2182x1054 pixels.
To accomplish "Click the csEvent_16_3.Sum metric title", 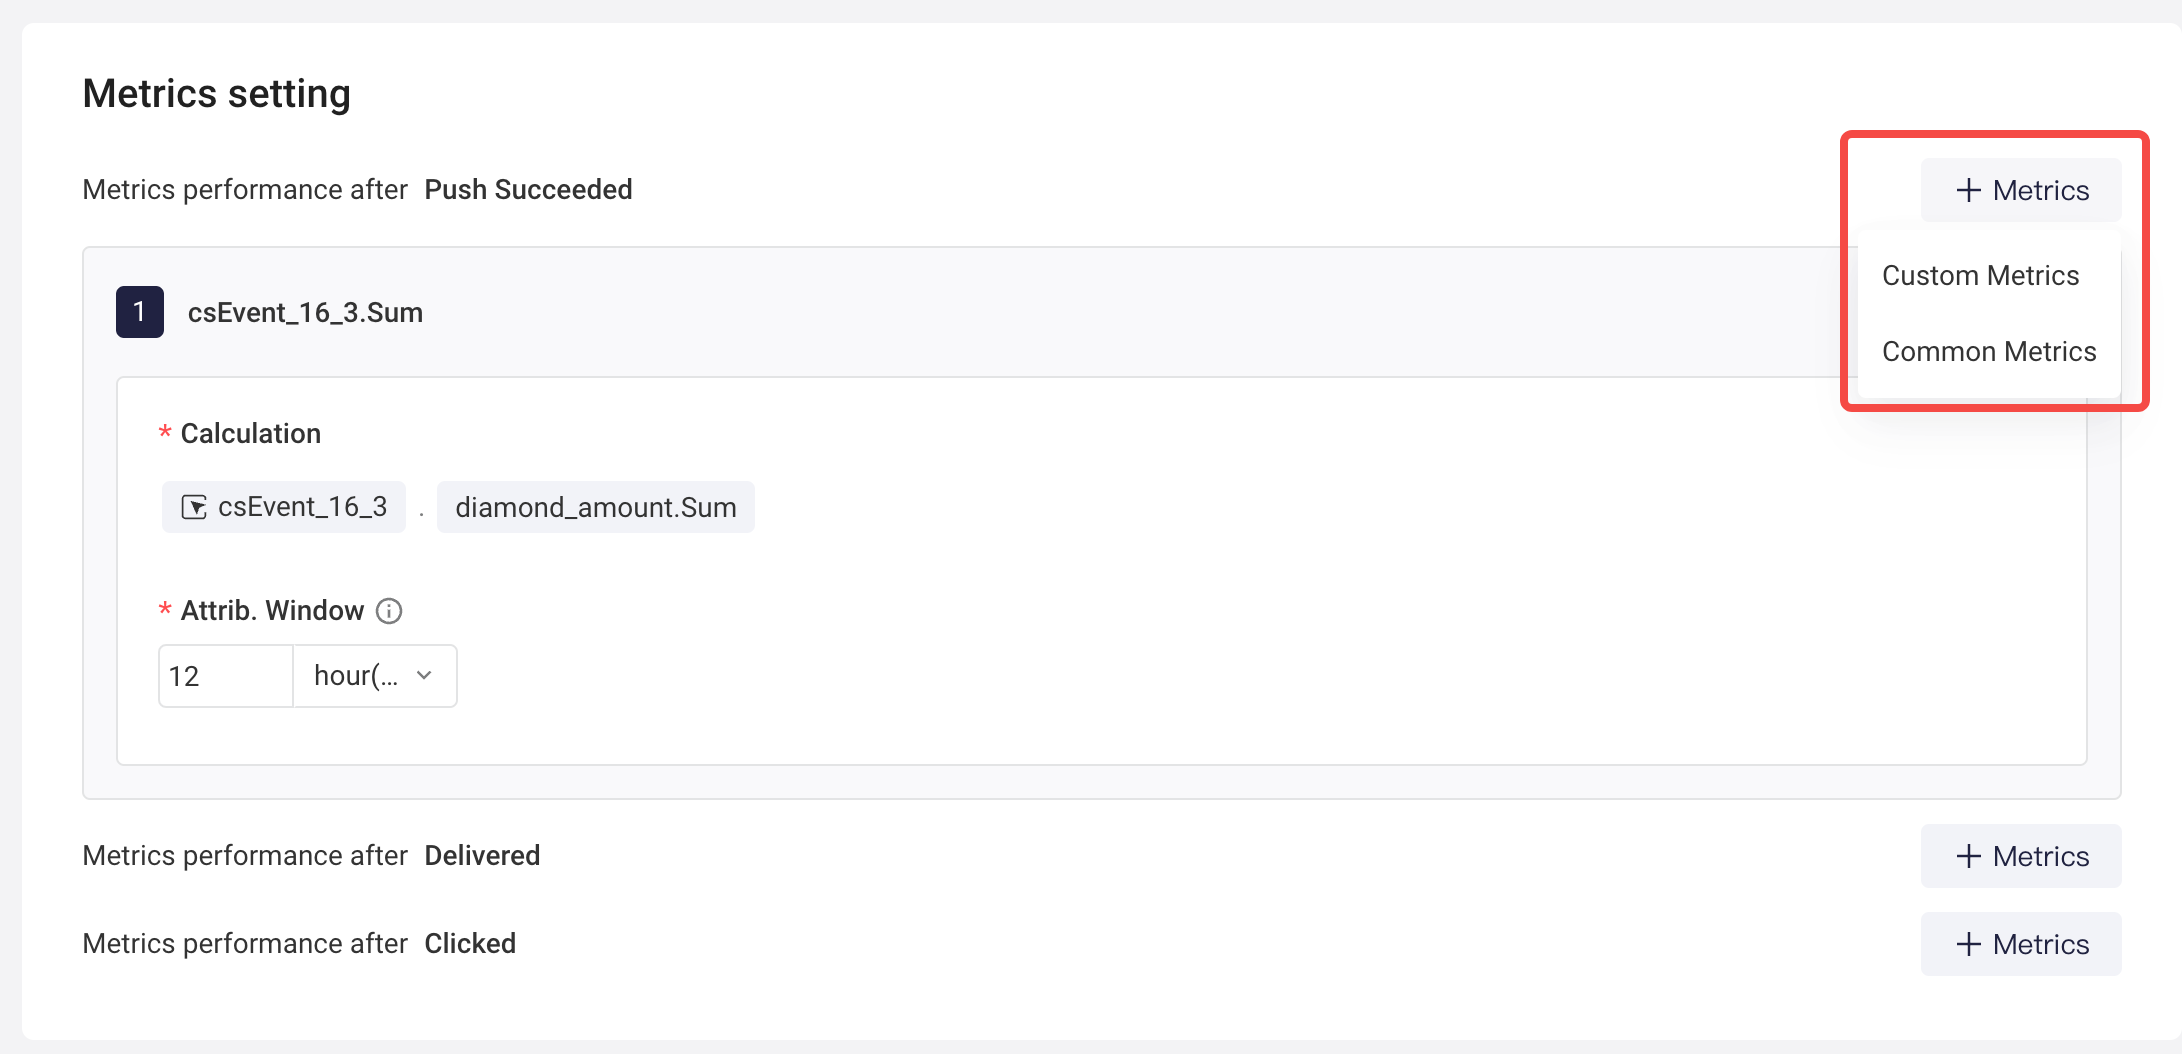I will pos(305,313).
